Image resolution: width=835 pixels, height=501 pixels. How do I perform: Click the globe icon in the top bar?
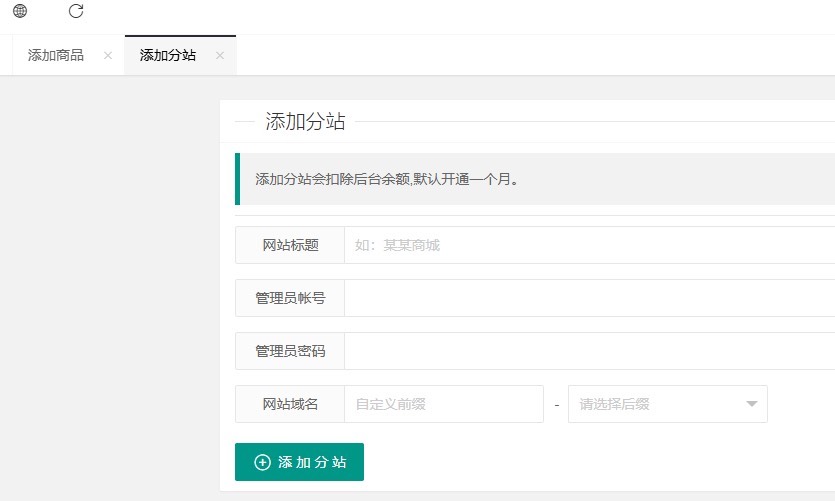click(20, 12)
